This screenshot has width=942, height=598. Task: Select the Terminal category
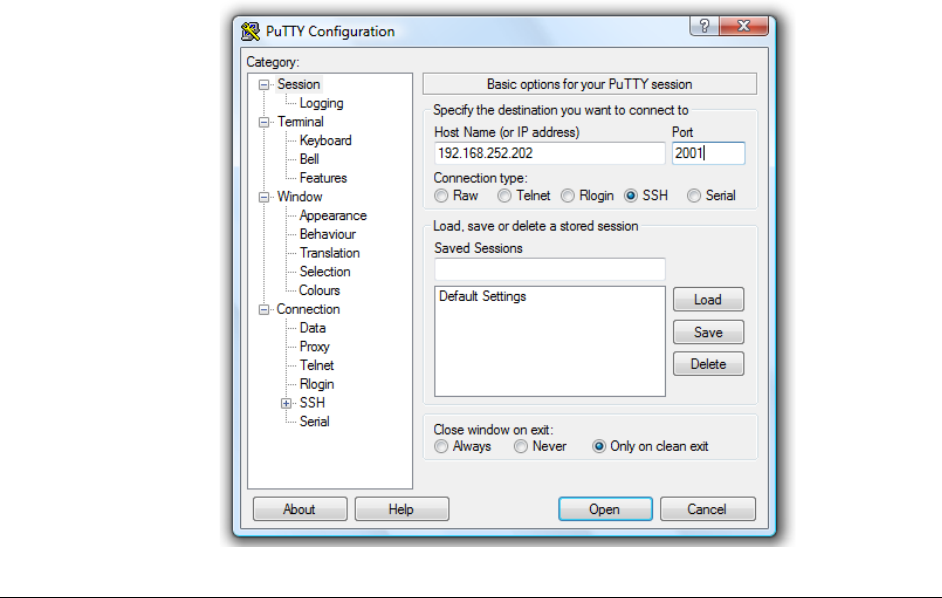point(300,122)
